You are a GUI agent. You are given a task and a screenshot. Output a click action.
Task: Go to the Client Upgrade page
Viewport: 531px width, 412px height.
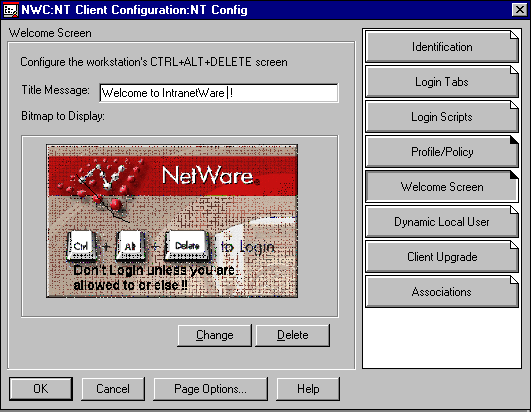[442, 257]
